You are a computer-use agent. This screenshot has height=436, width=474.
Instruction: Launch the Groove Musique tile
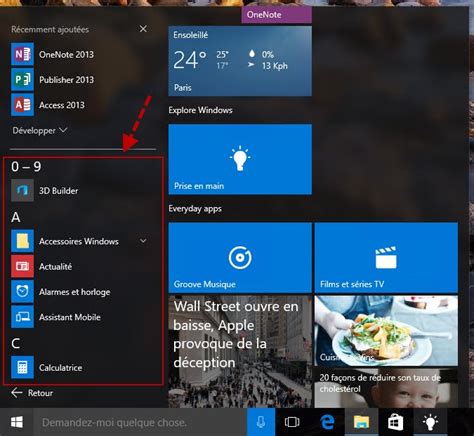coord(240,258)
